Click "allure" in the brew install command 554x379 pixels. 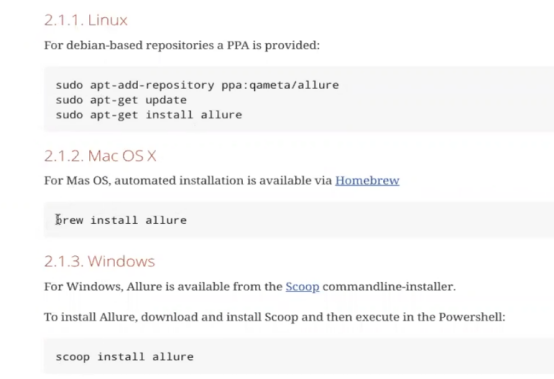coord(166,220)
